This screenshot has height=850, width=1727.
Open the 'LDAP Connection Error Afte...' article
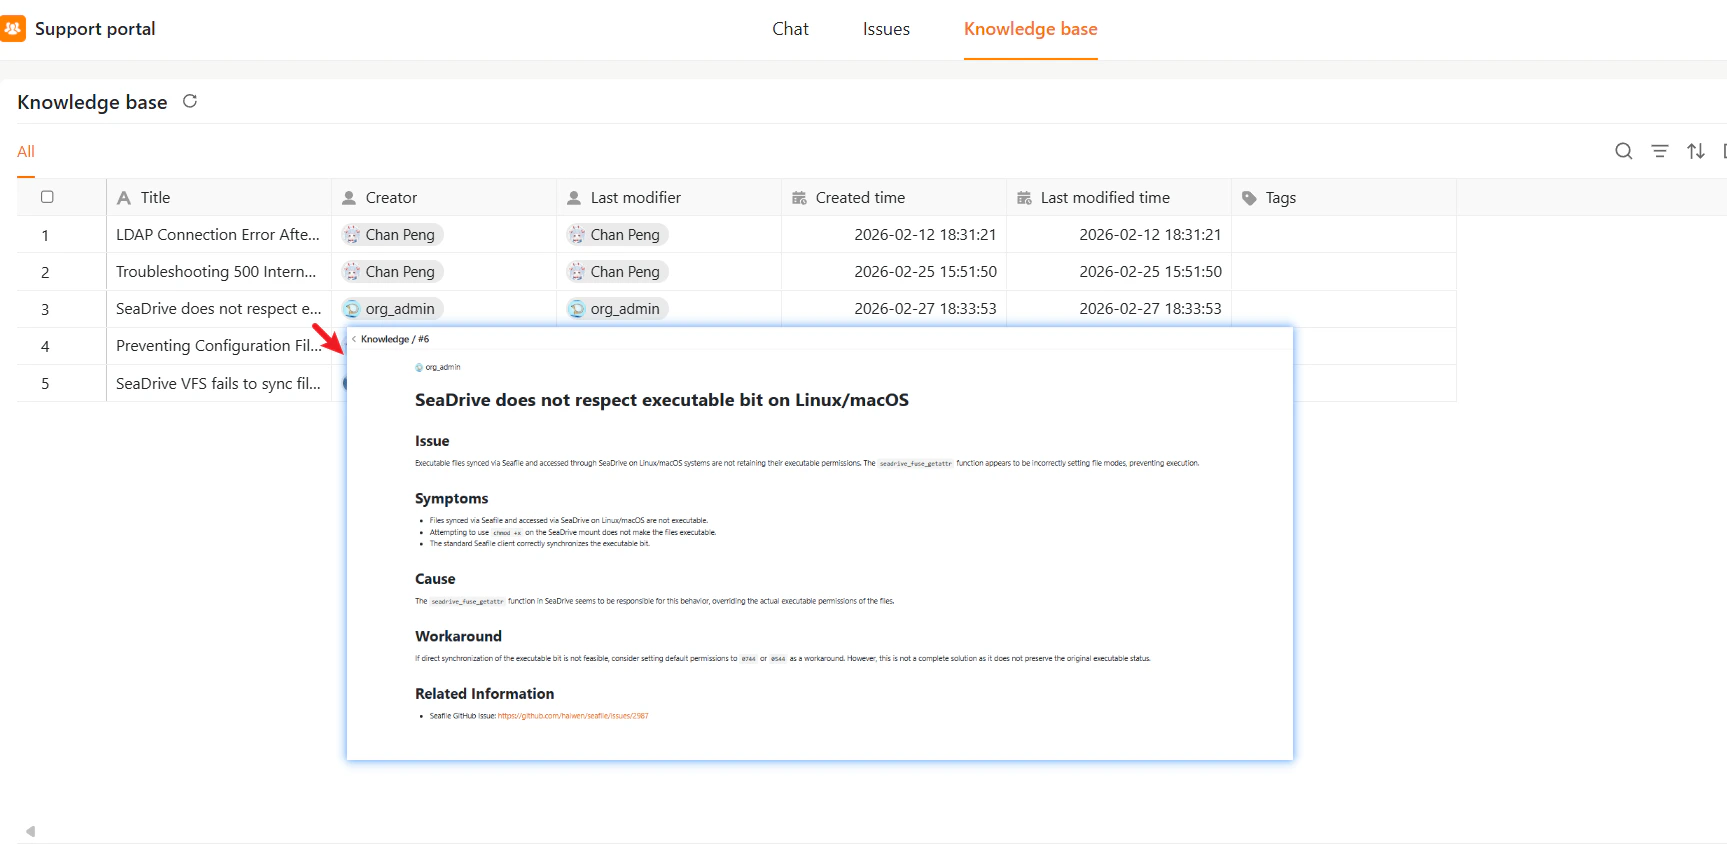[x=218, y=235]
